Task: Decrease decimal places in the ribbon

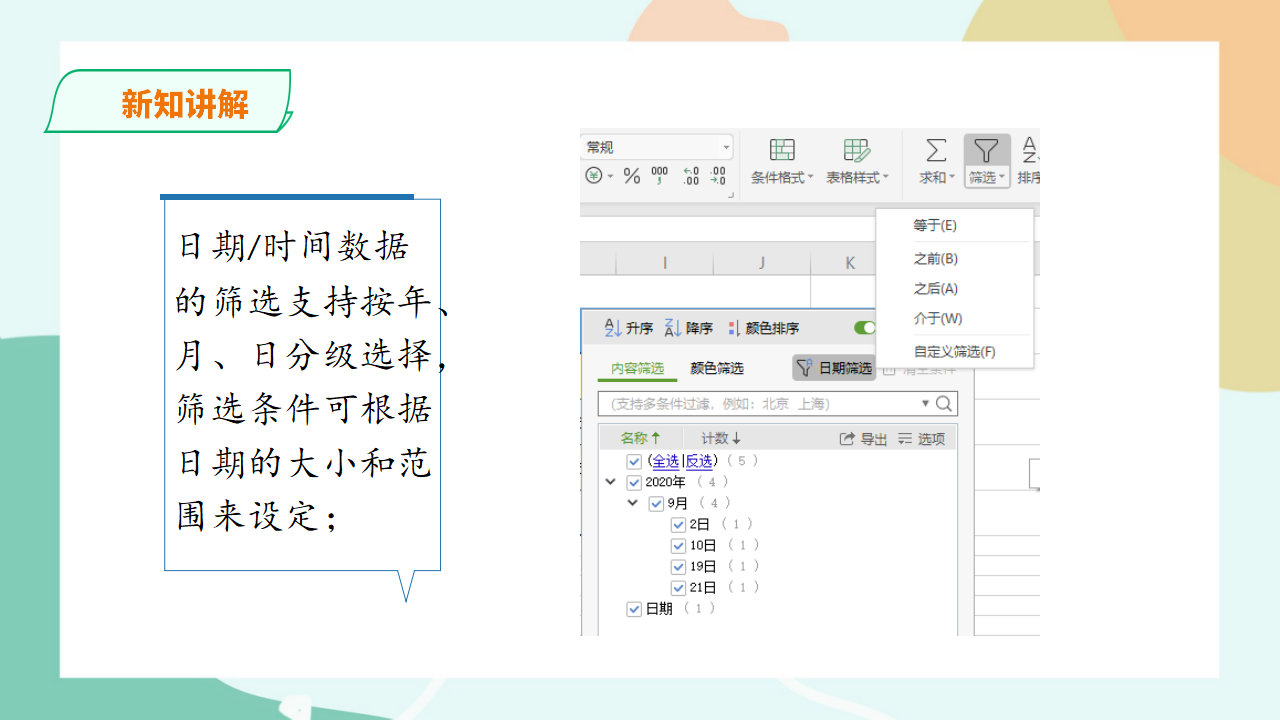Action: coord(718,176)
